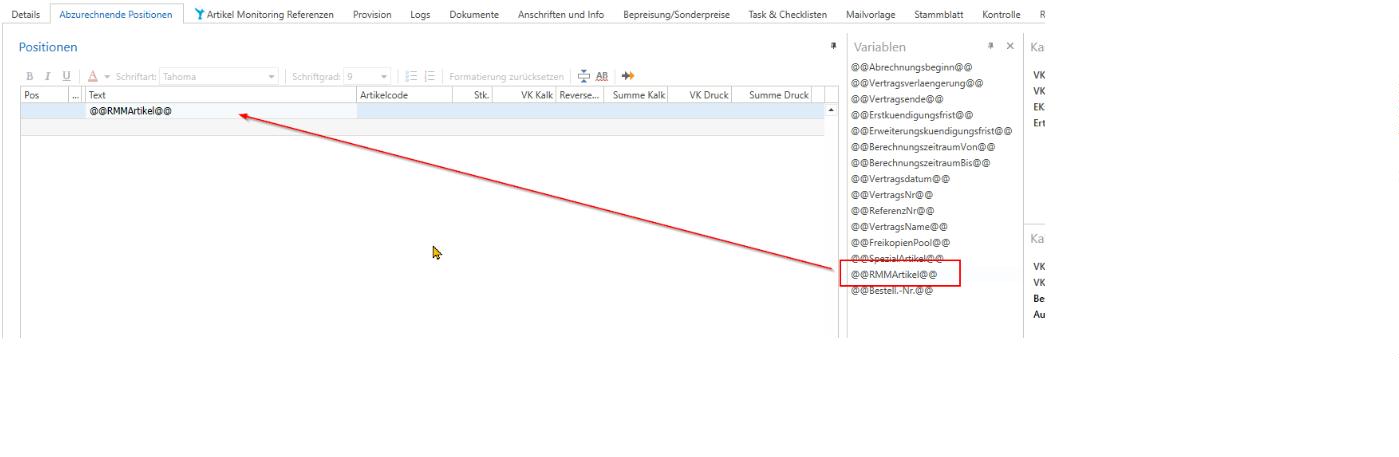
Task: Click the red font color A swatch
Action: (93, 76)
